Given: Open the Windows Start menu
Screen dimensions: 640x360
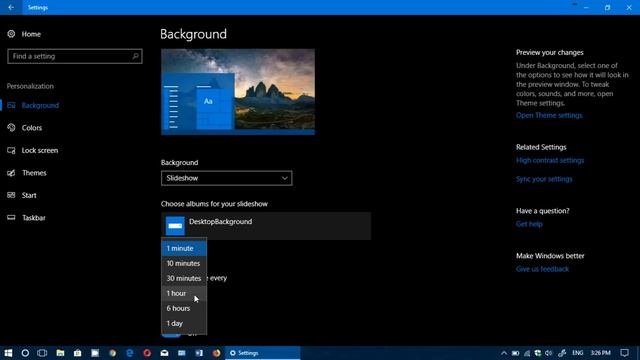Looking at the screenshot, I should [8, 353].
